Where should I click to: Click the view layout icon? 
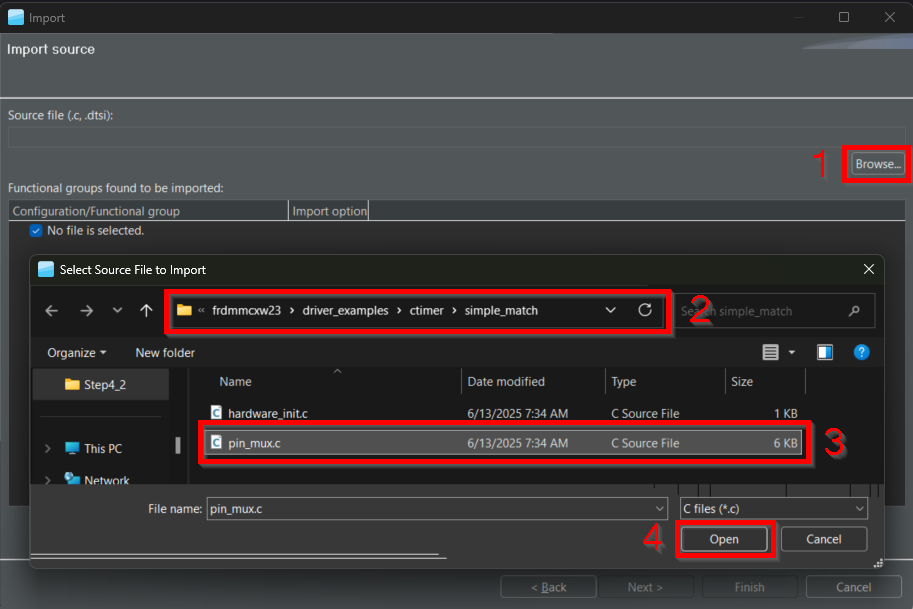[x=770, y=352]
